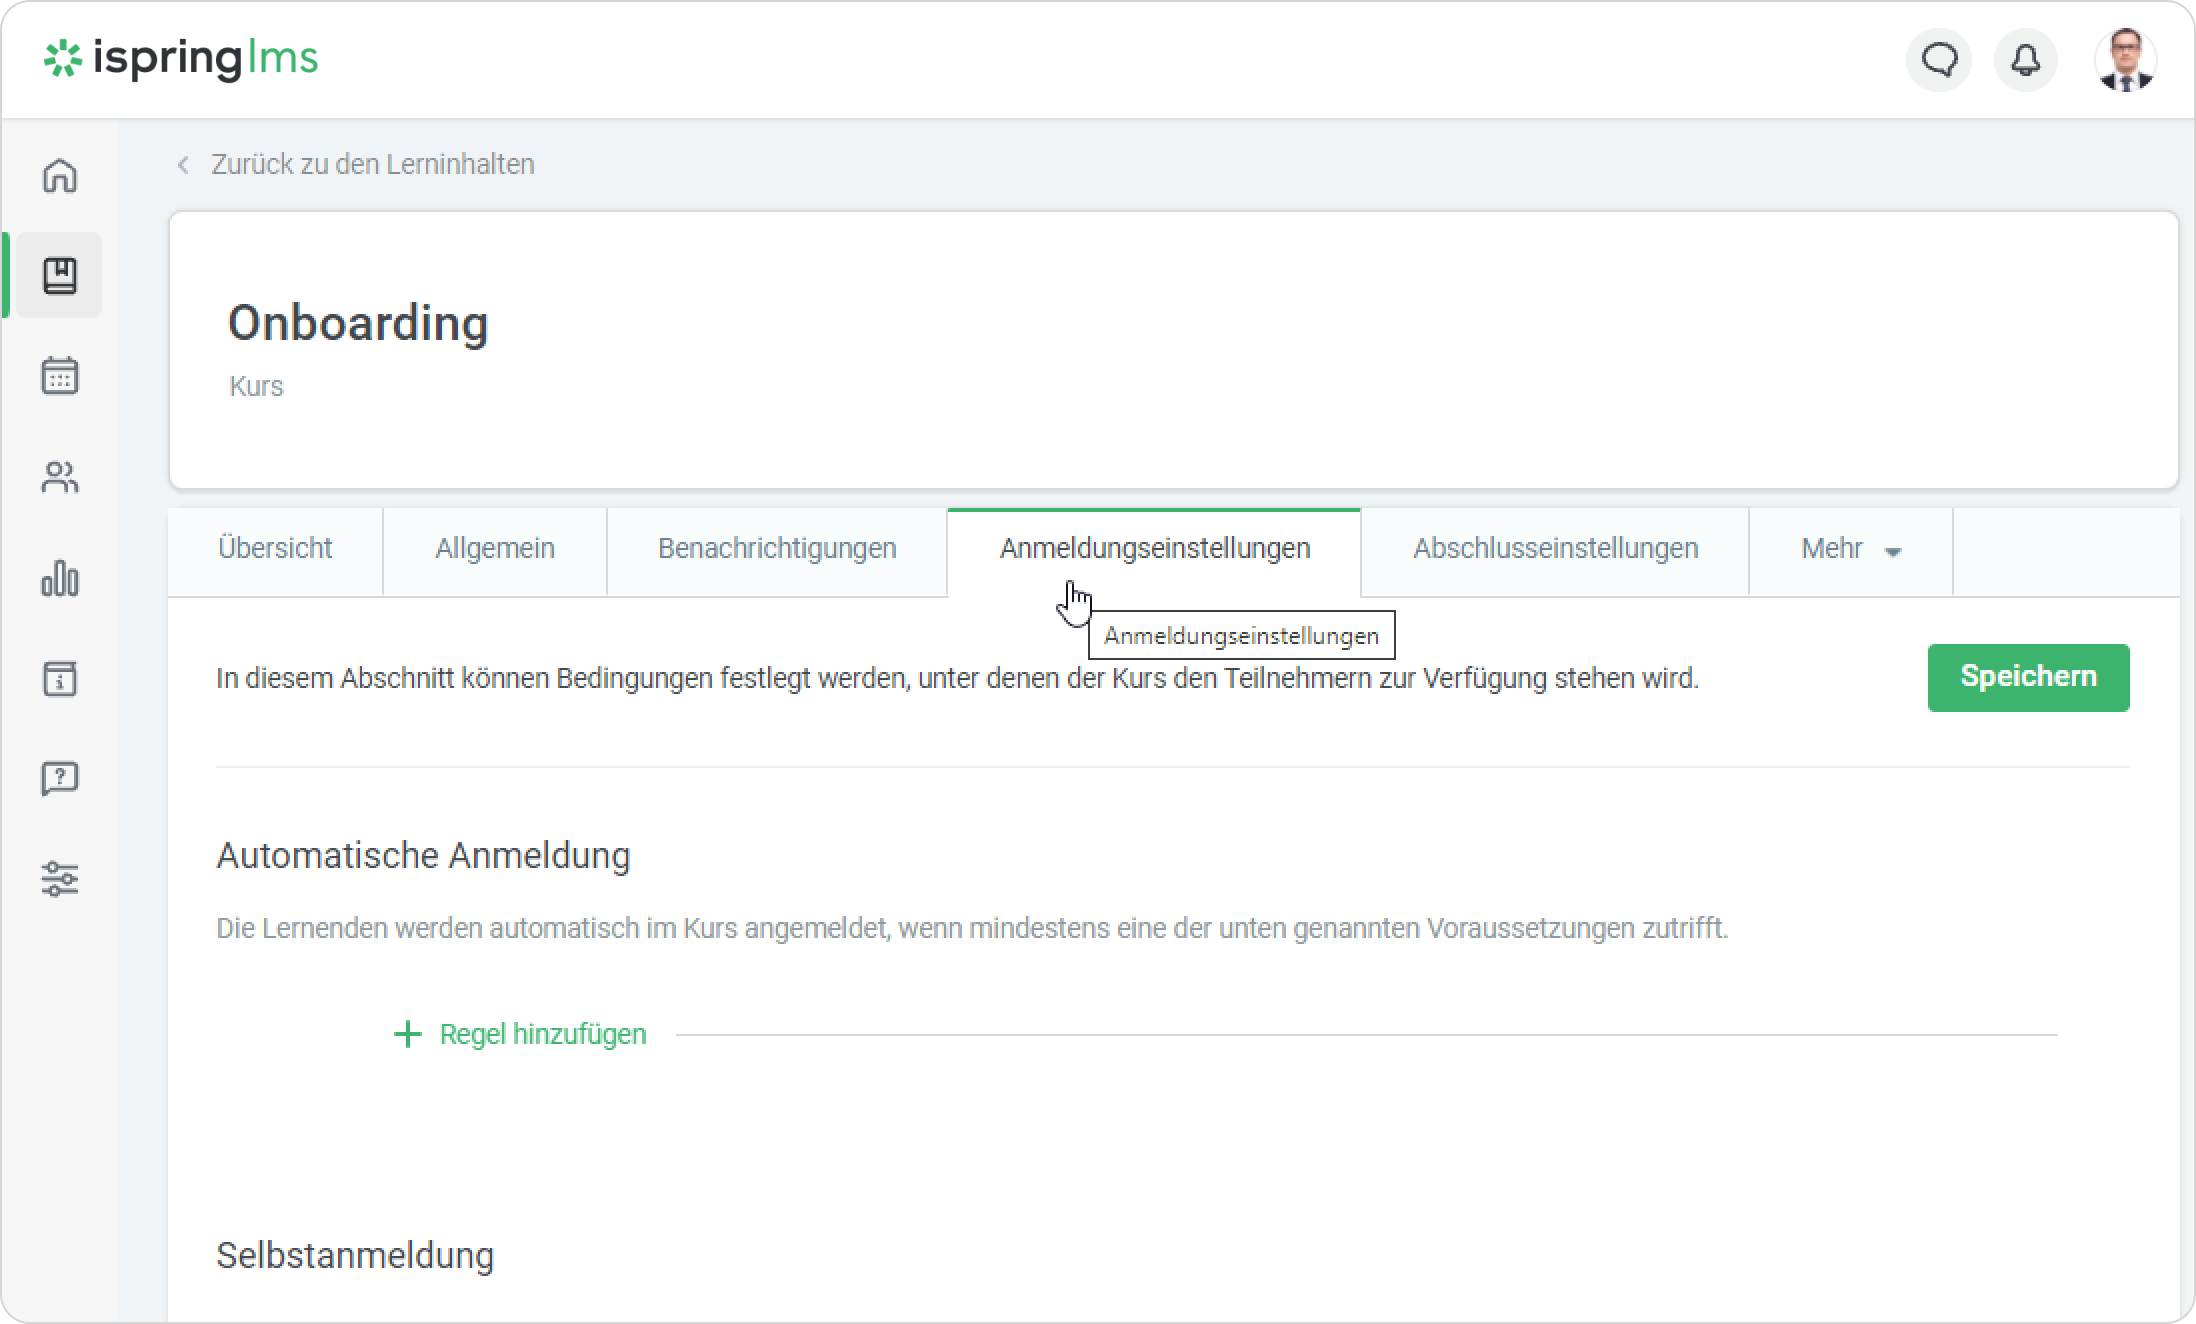Open the settings sliders icon
This screenshot has height=1324, width=2196.
pyautogui.click(x=60, y=879)
